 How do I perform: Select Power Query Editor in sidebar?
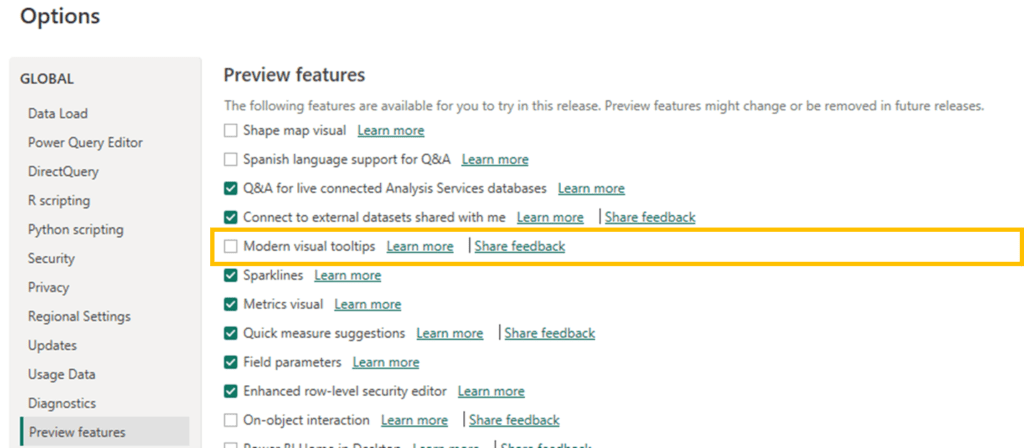[x=85, y=143]
